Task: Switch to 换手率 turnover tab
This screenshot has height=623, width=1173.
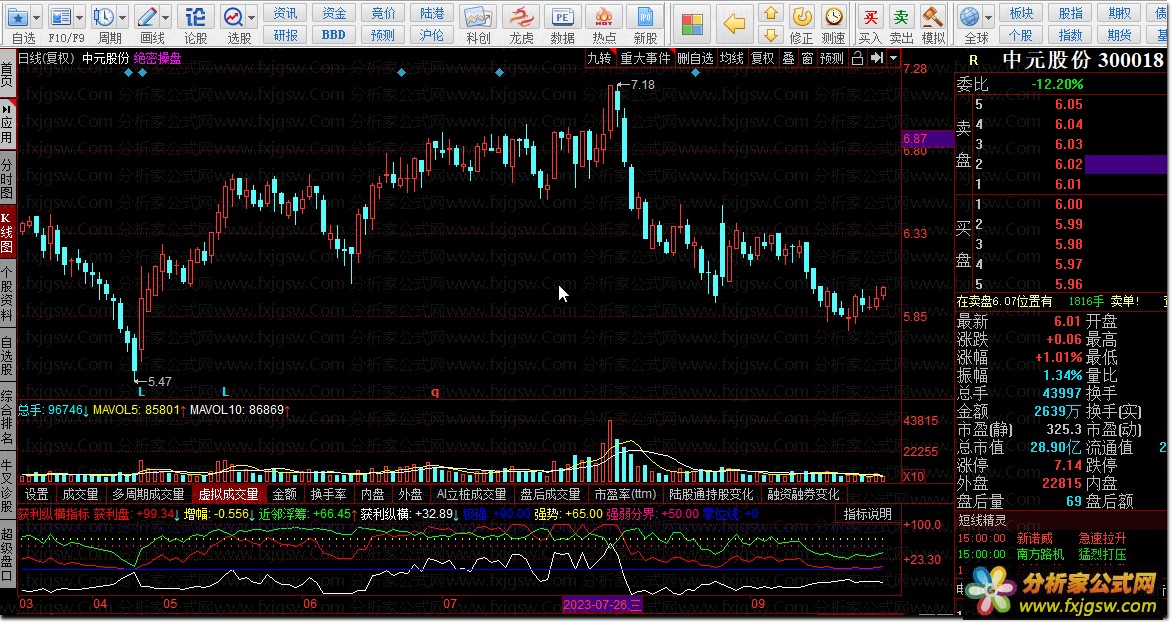Action: point(328,494)
